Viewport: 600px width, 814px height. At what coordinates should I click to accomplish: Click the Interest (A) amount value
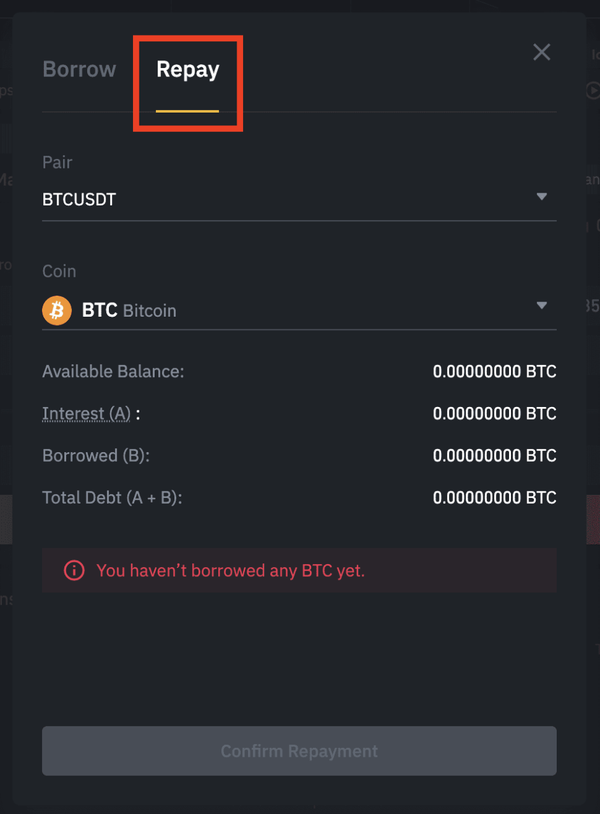tap(494, 413)
